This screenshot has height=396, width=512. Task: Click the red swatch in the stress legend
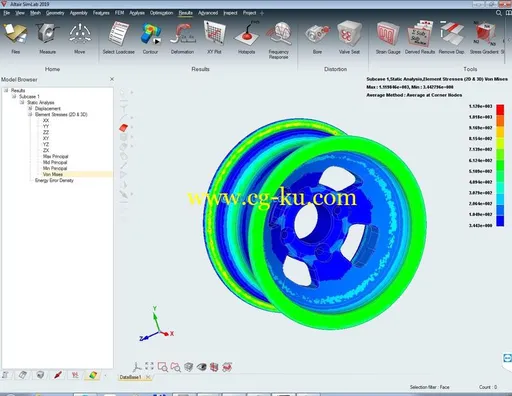coord(500,110)
